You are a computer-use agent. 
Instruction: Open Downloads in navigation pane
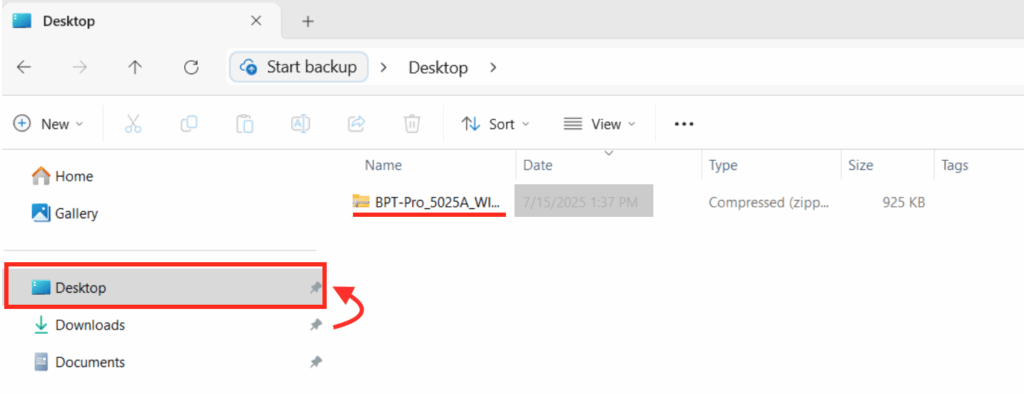(79, 325)
